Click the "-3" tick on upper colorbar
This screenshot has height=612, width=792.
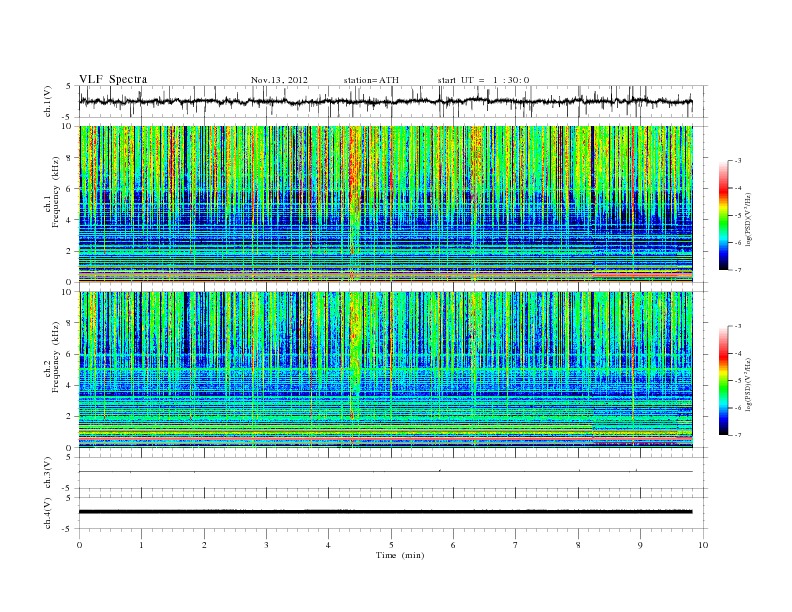(738, 161)
